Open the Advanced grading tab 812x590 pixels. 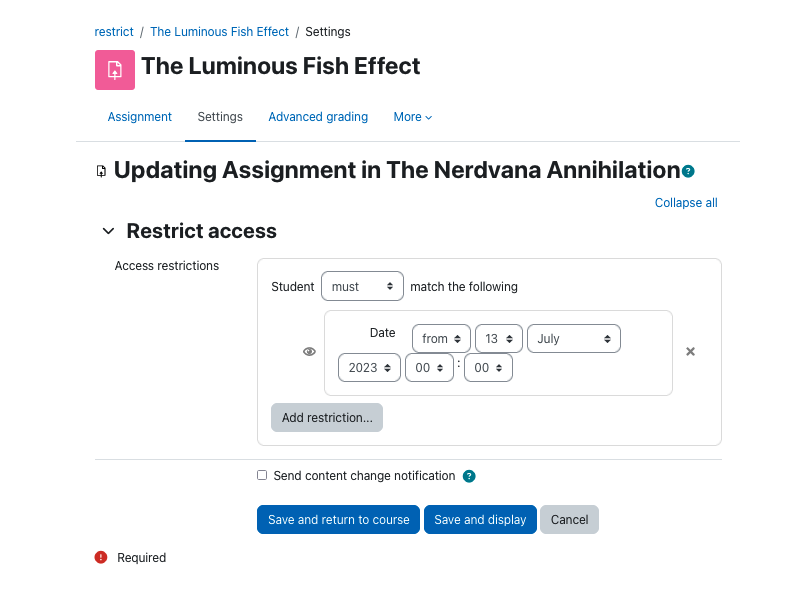tap(318, 117)
